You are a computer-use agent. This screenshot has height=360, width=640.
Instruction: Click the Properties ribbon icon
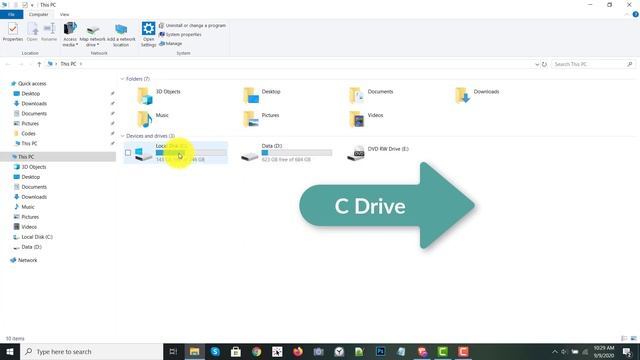13,32
